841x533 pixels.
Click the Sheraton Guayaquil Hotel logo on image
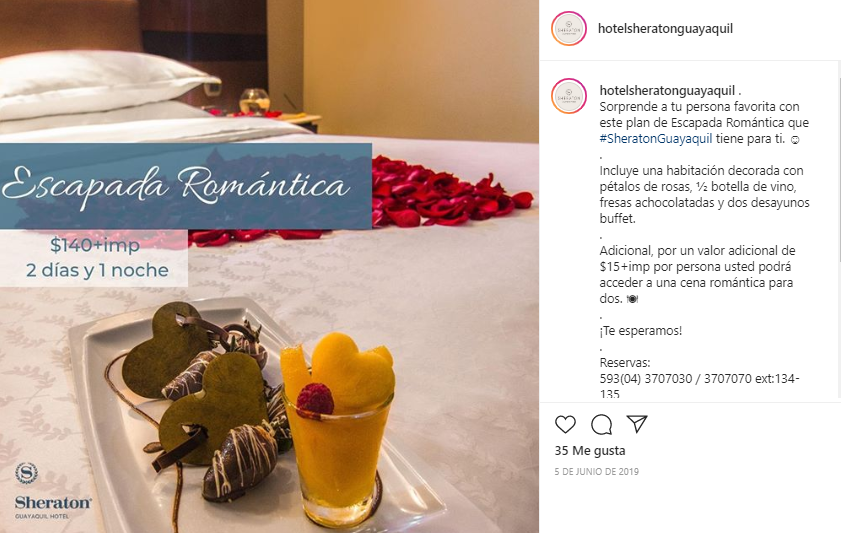(x=53, y=490)
